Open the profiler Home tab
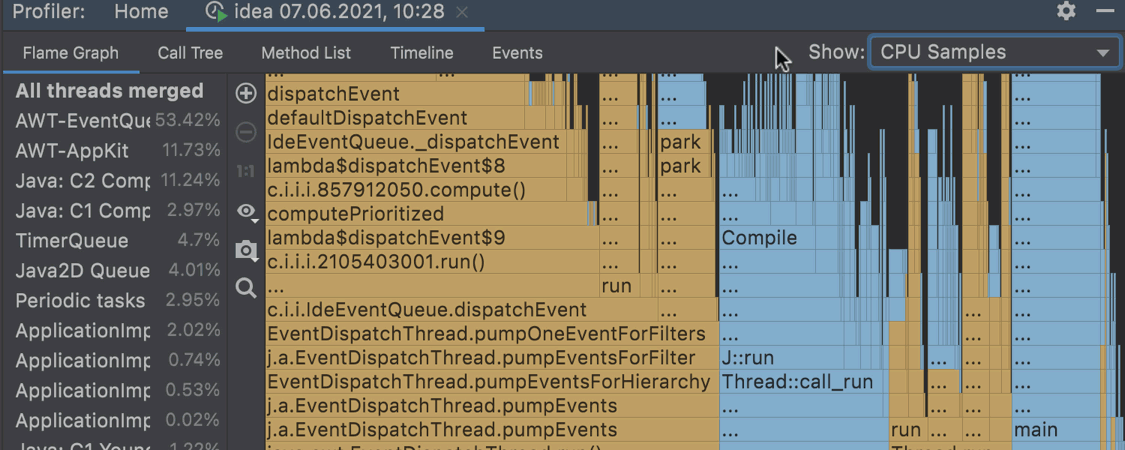The image size is (1125, 450). [141, 12]
